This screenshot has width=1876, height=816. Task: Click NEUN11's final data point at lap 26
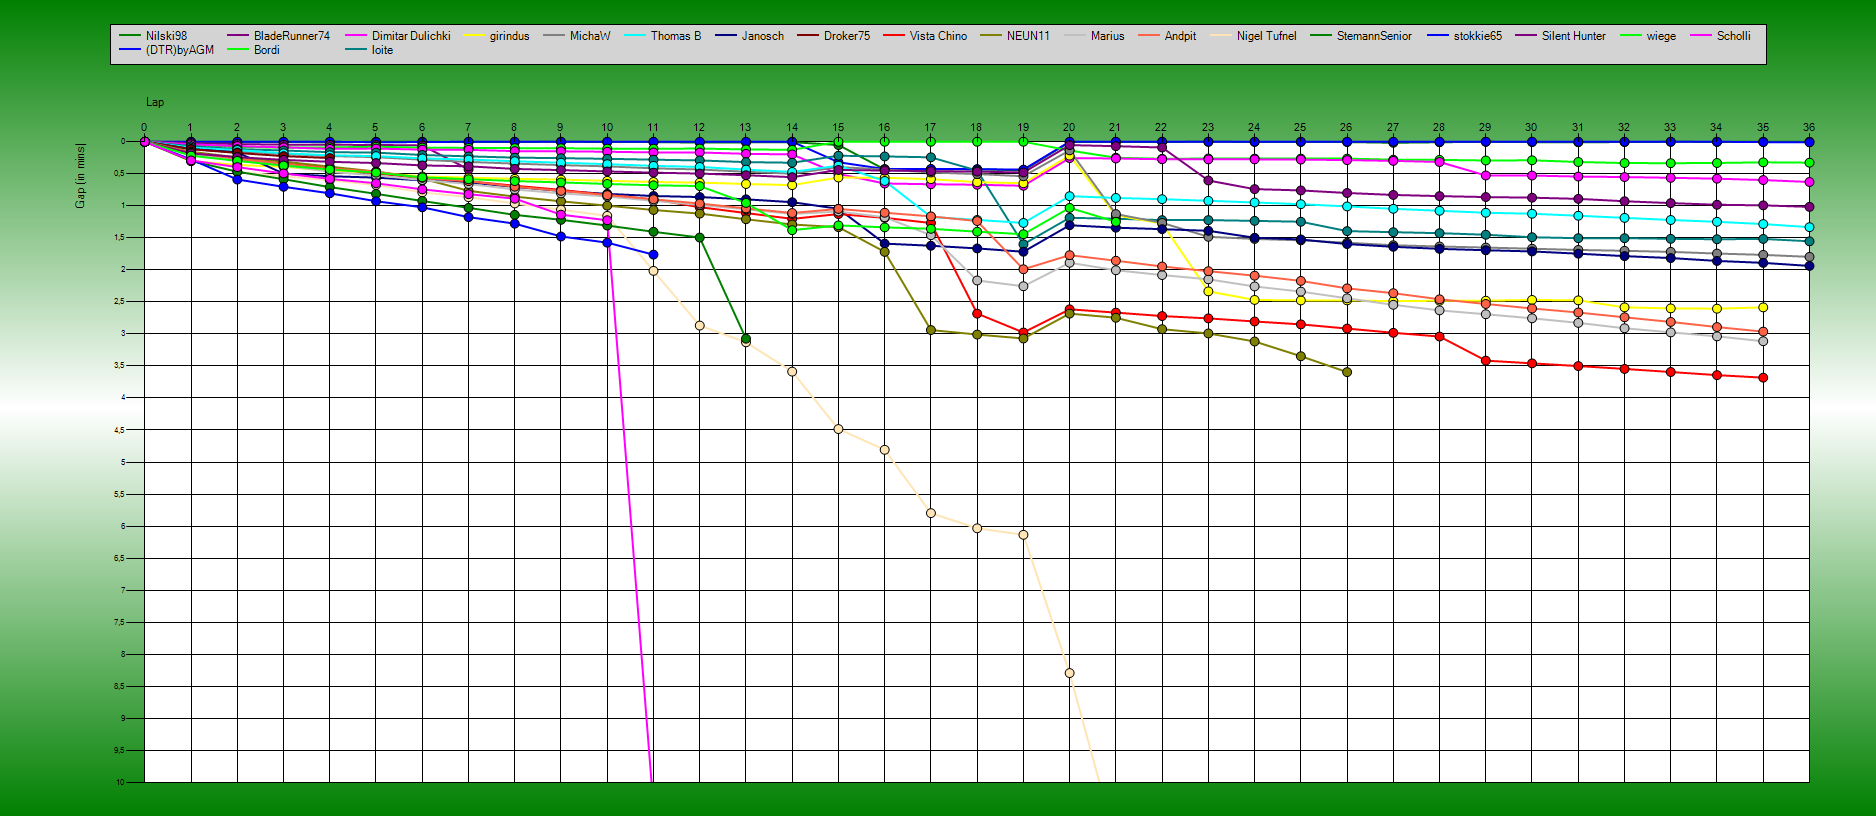point(1347,372)
